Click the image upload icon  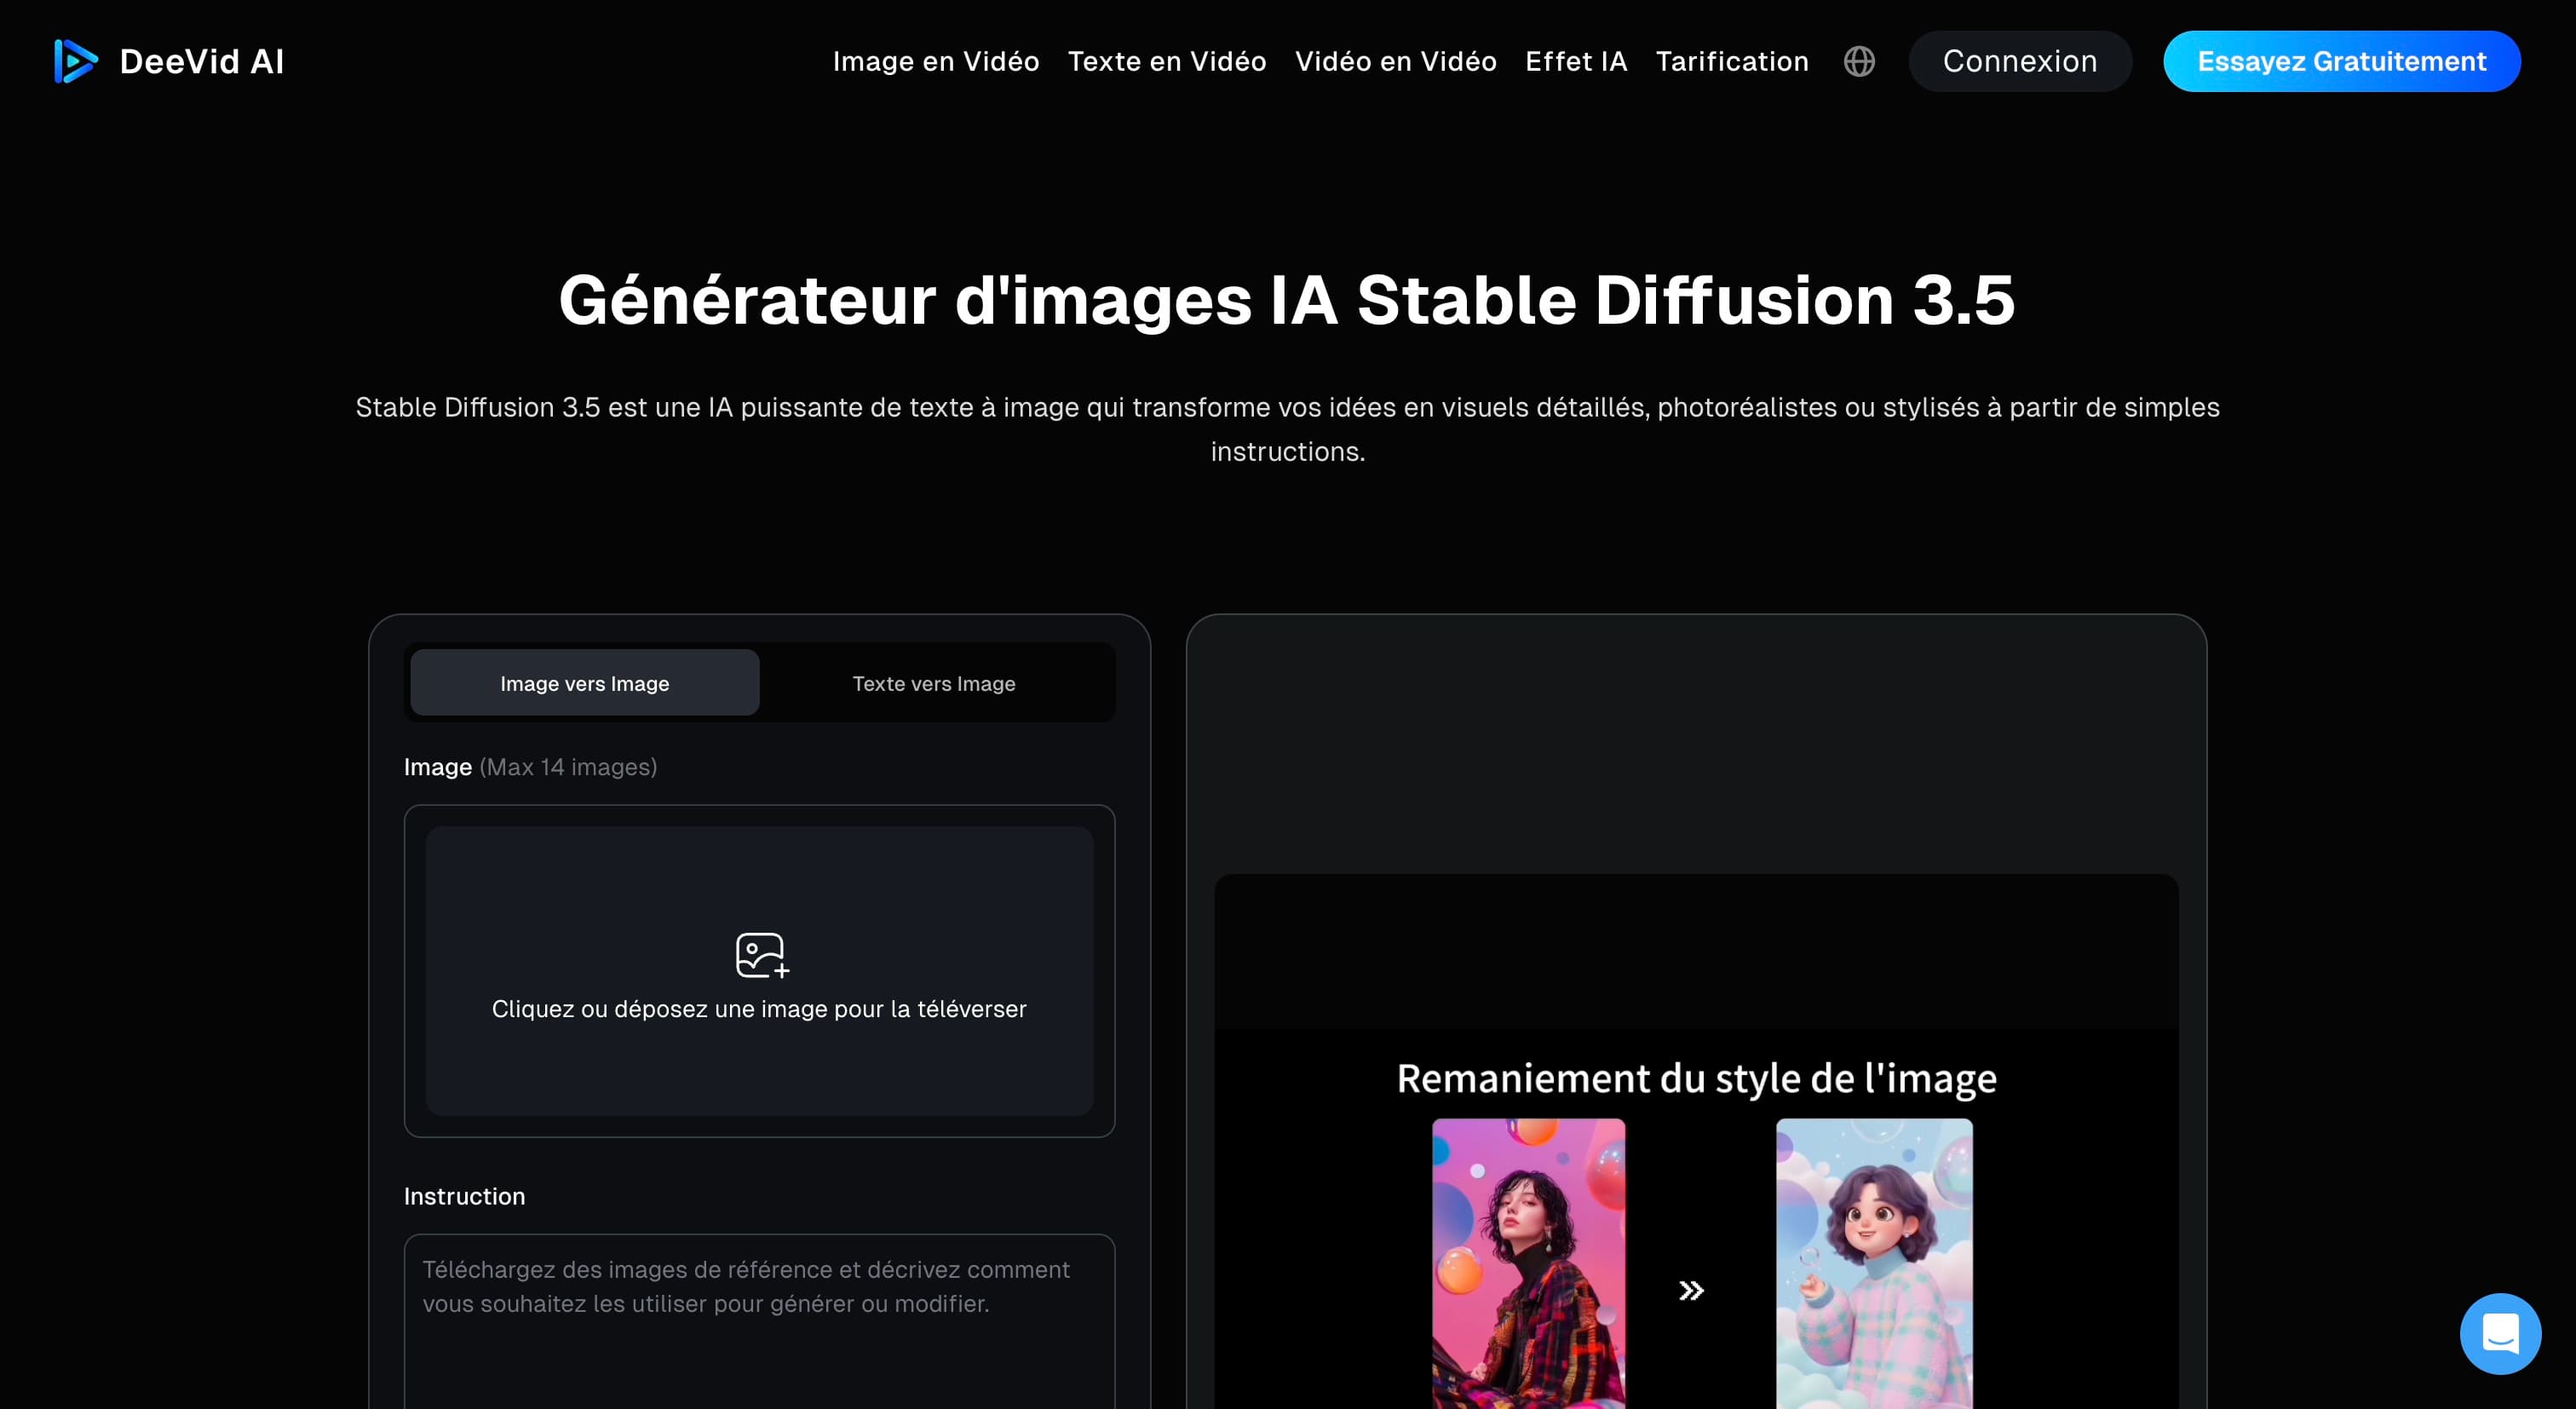coord(762,955)
